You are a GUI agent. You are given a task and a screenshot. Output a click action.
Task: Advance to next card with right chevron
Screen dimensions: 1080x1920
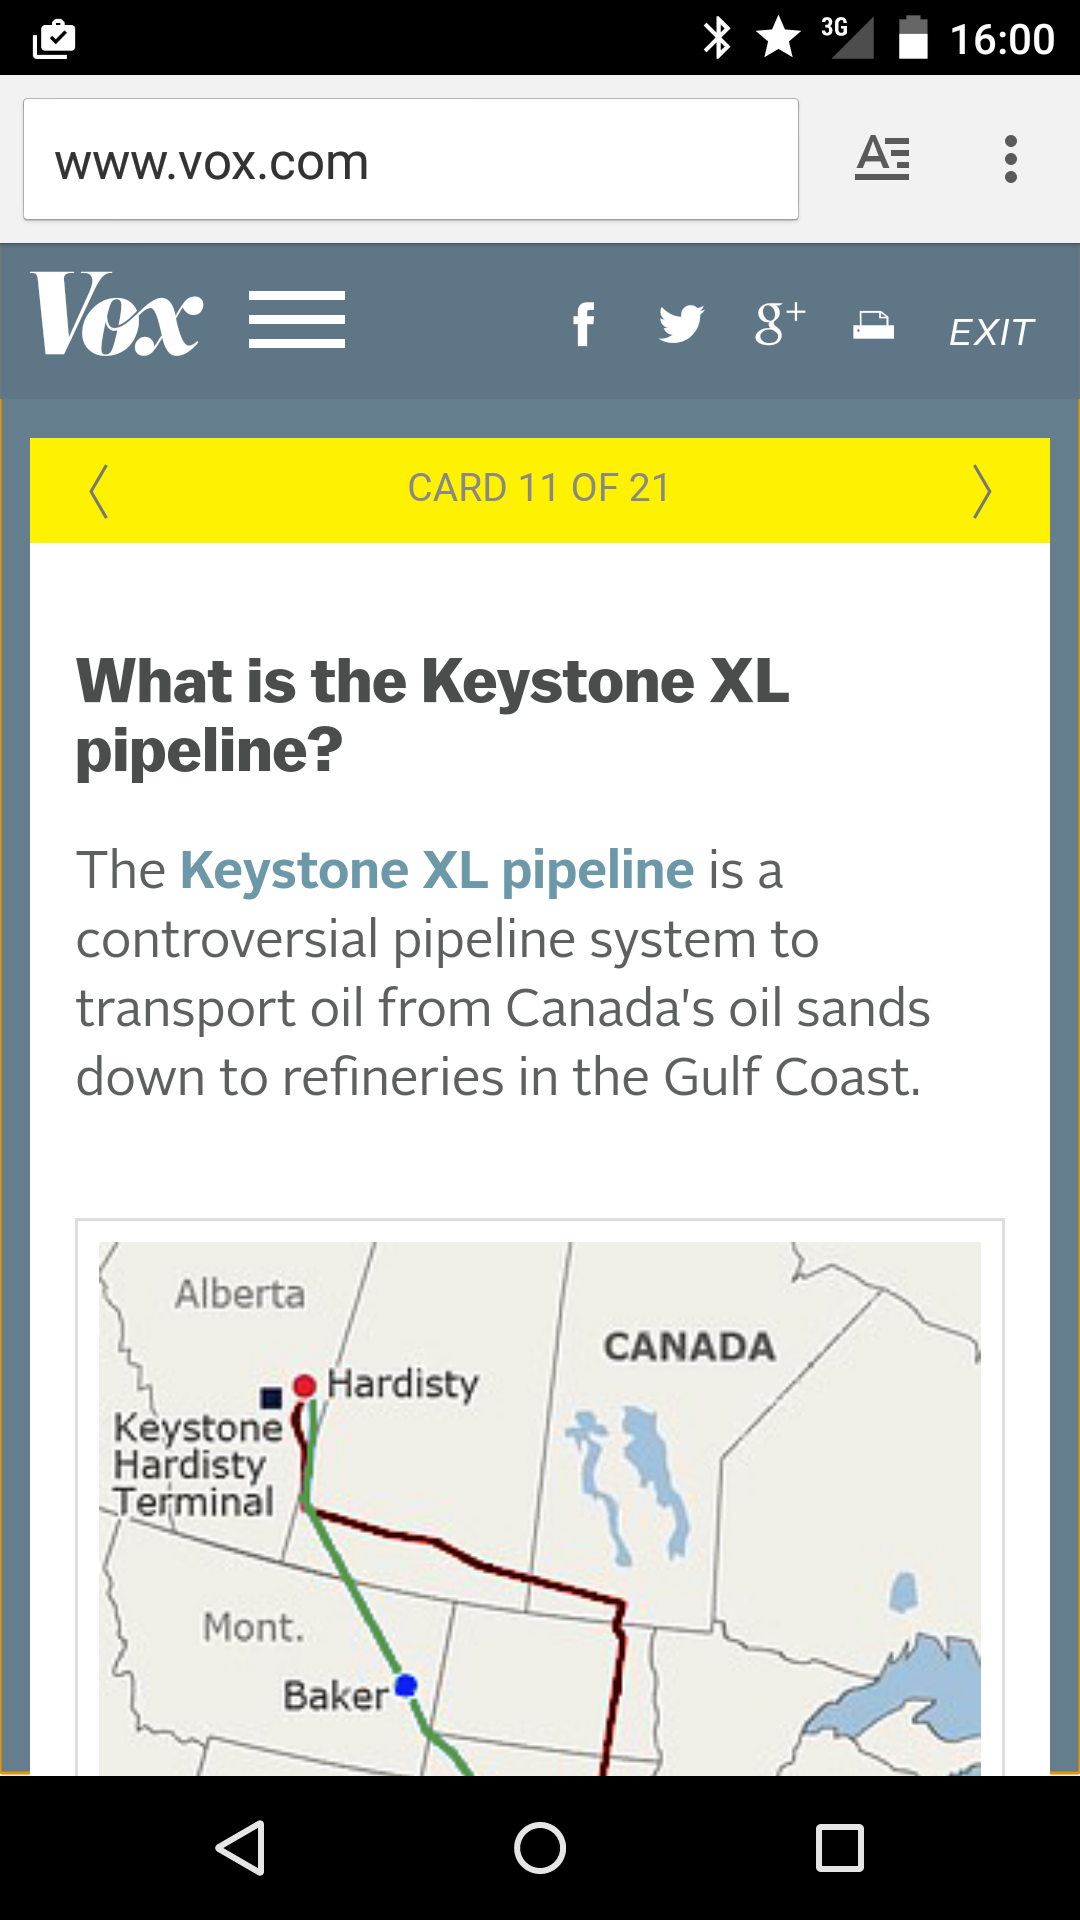pos(982,491)
